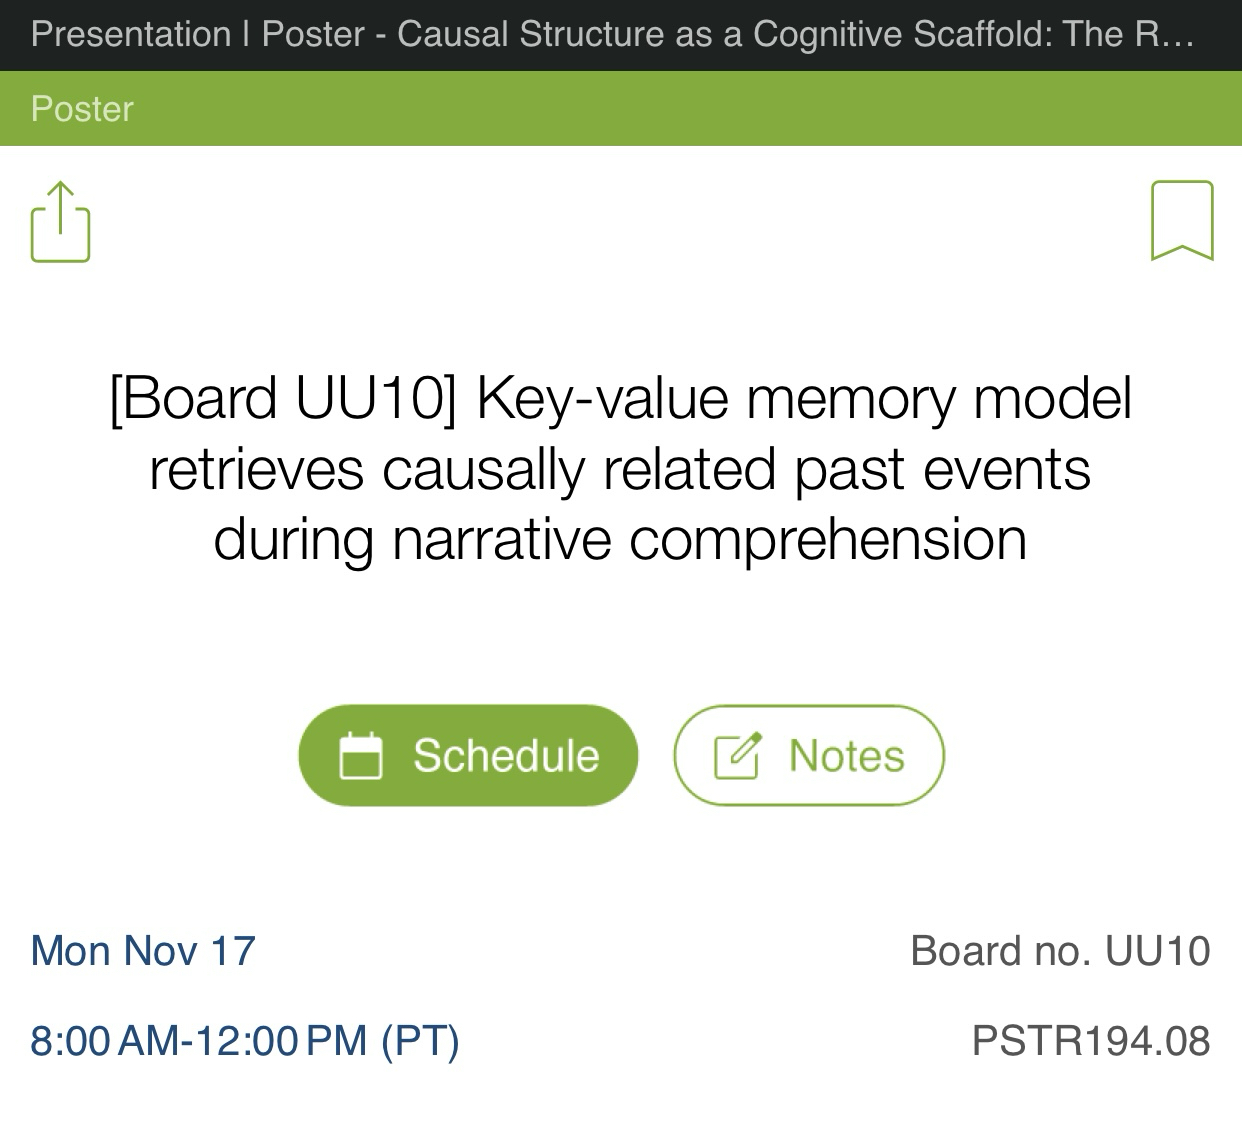The height and width of the screenshot is (1130, 1242).
Task: Click the Key-value memory model poster title
Action: [x=620, y=468]
